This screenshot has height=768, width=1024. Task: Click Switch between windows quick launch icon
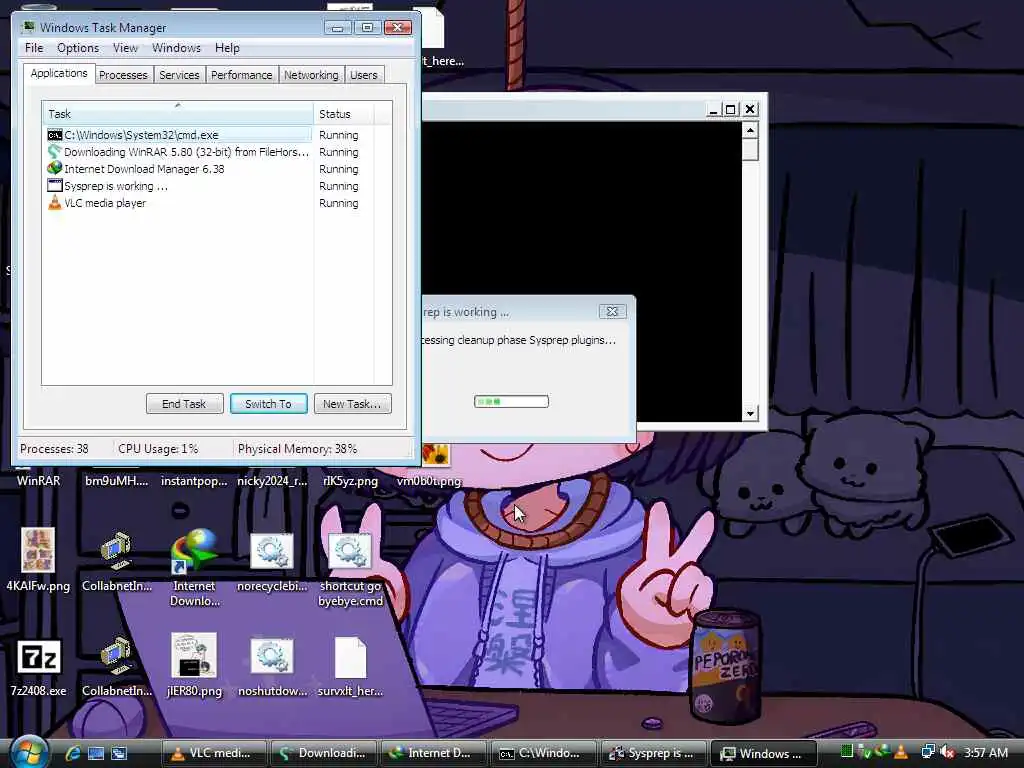pyautogui.click(x=119, y=753)
